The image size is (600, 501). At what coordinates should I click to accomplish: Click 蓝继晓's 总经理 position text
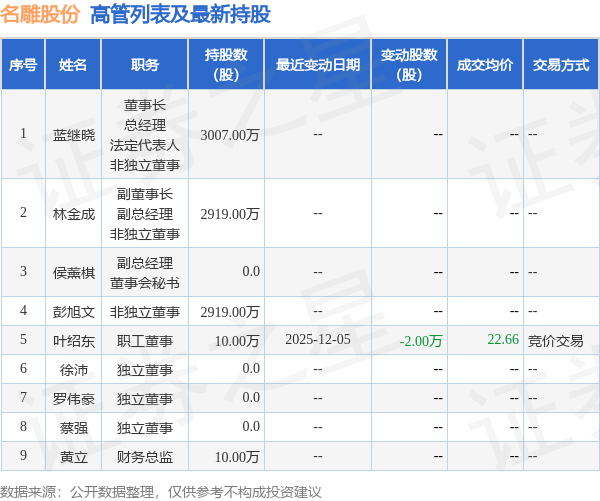coord(145,125)
